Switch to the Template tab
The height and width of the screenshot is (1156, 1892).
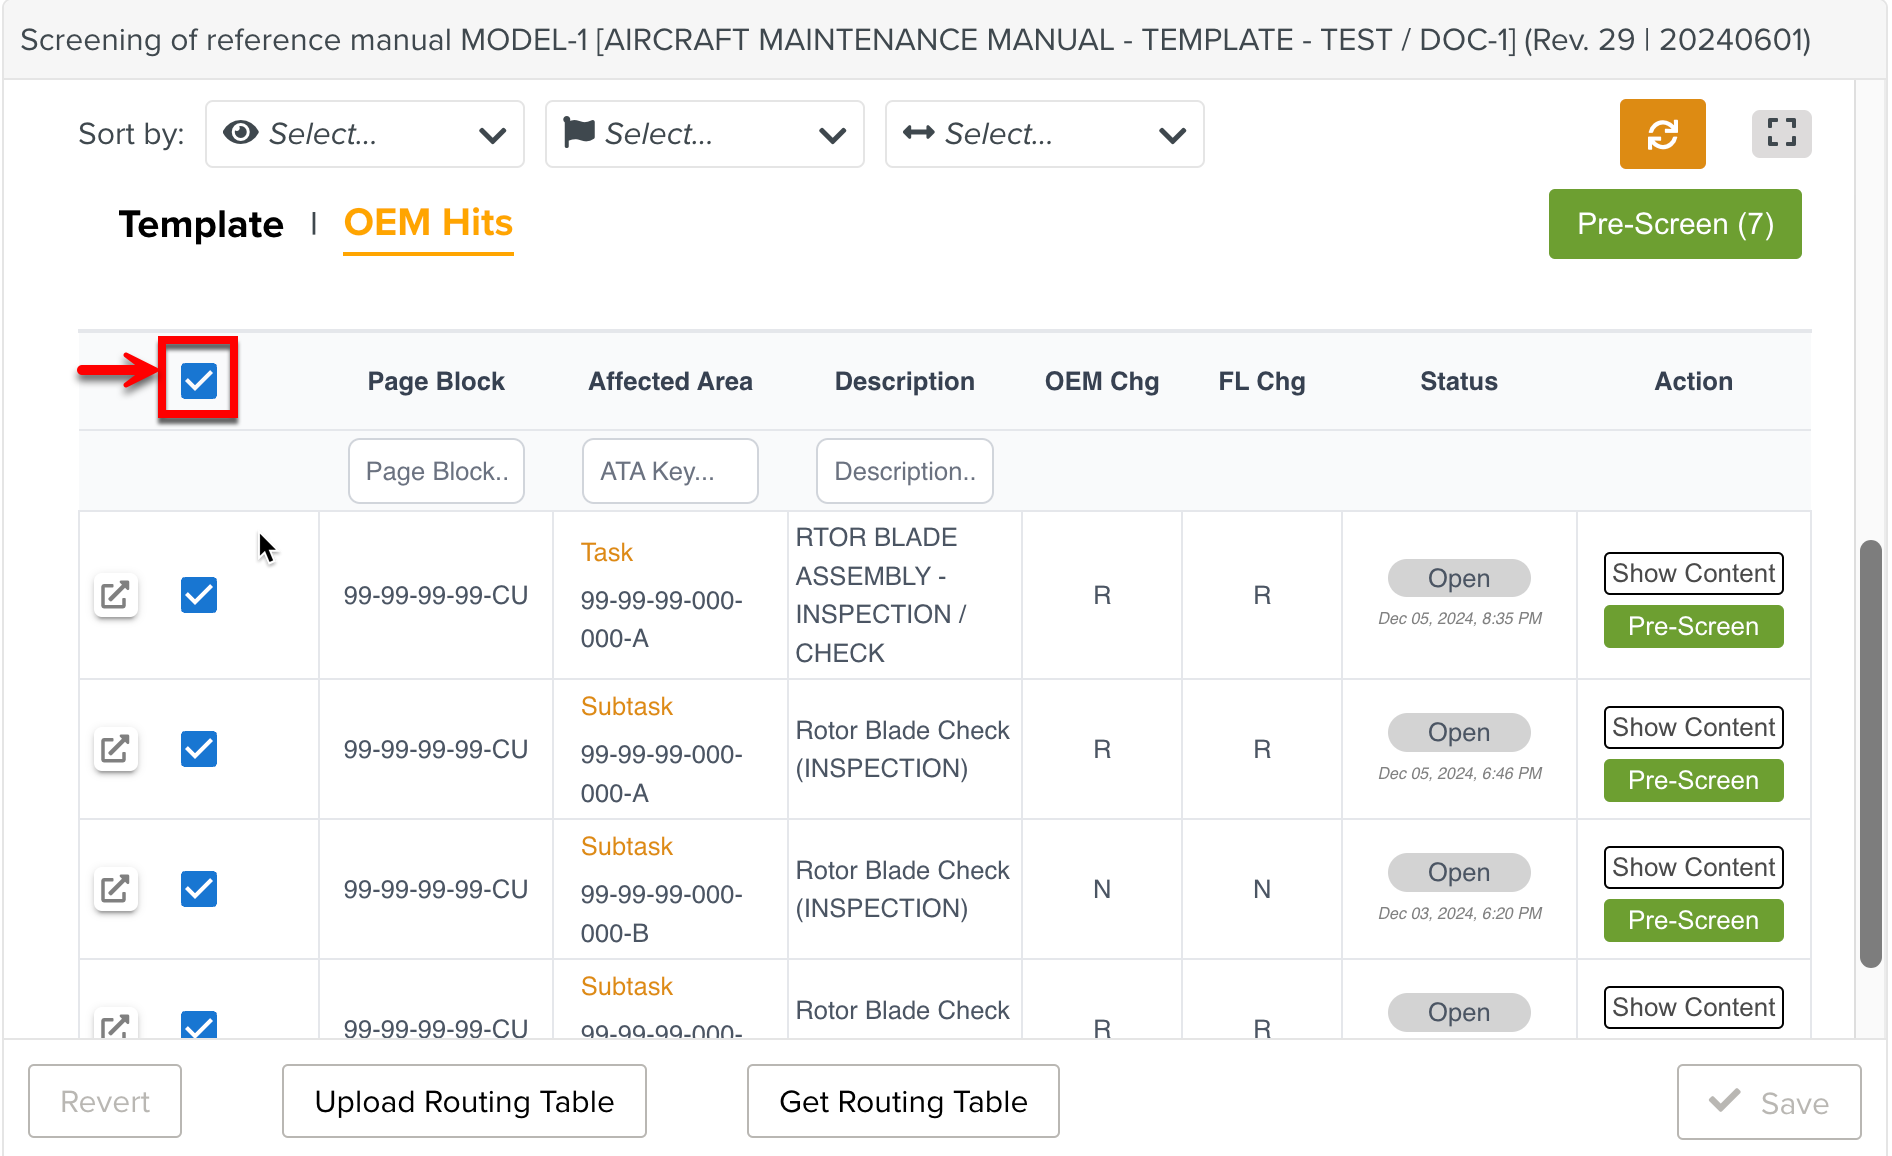tap(201, 224)
